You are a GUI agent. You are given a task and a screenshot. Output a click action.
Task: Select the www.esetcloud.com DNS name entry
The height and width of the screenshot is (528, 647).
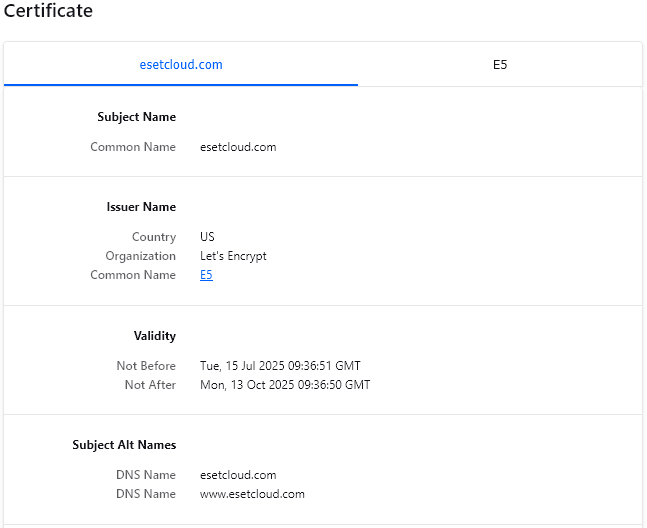(x=252, y=494)
